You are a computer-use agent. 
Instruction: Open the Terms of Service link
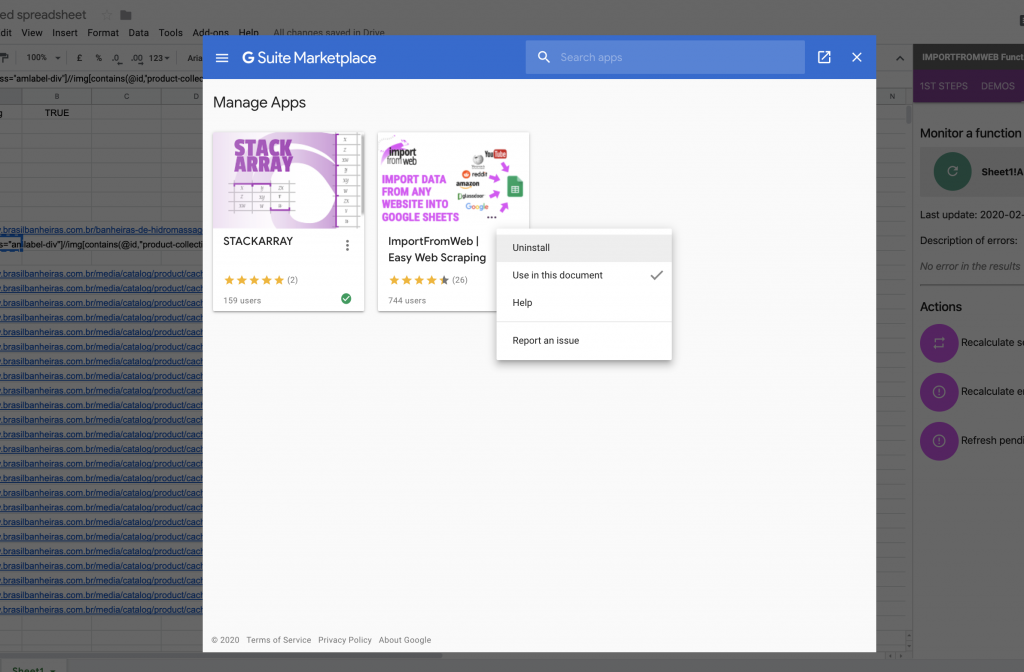click(278, 640)
